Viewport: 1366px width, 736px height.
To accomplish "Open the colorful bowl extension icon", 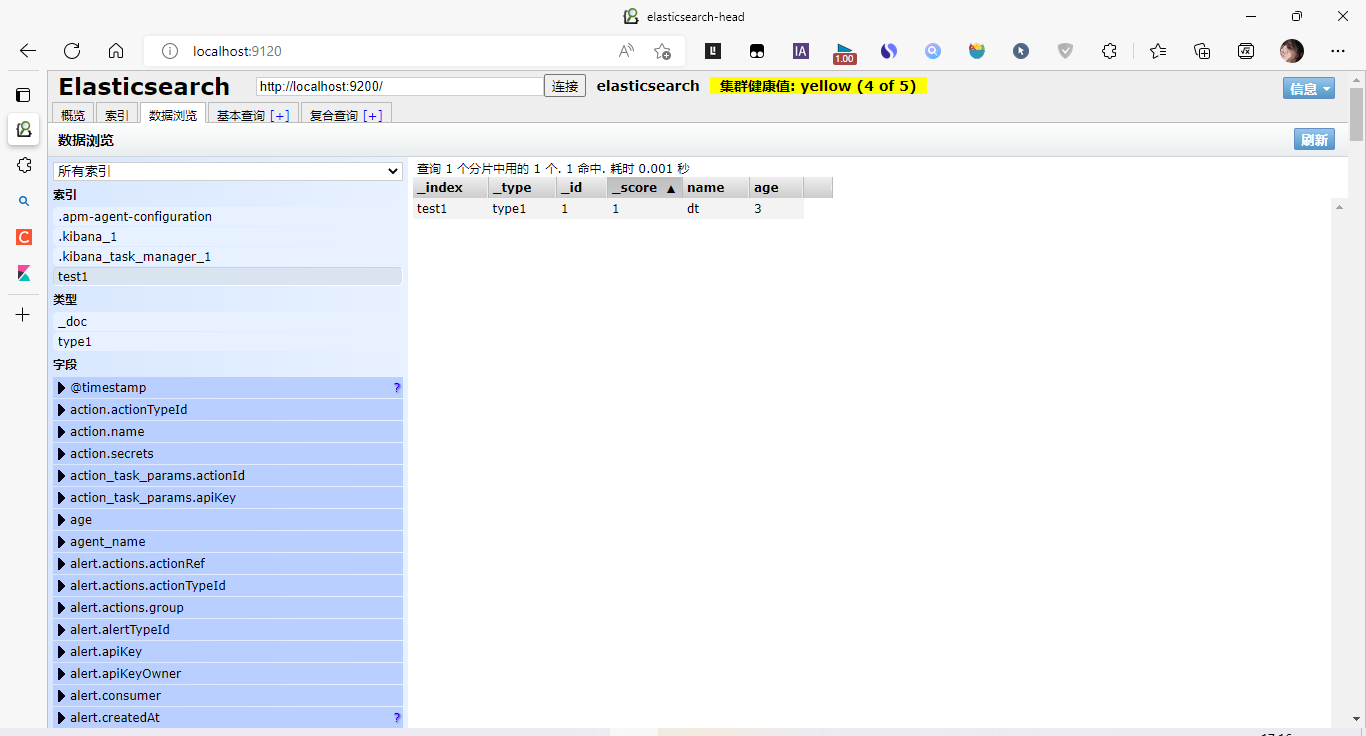I will [x=977, y=51].
